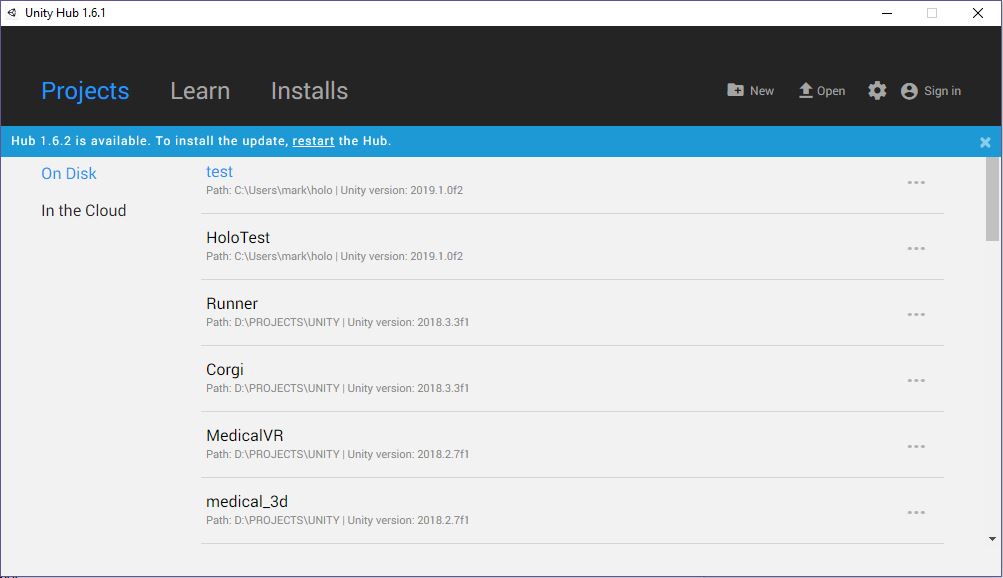Open the three-dot menu for Runner
The height and width of the screenshot is (578, 1003).
(916, 314)
